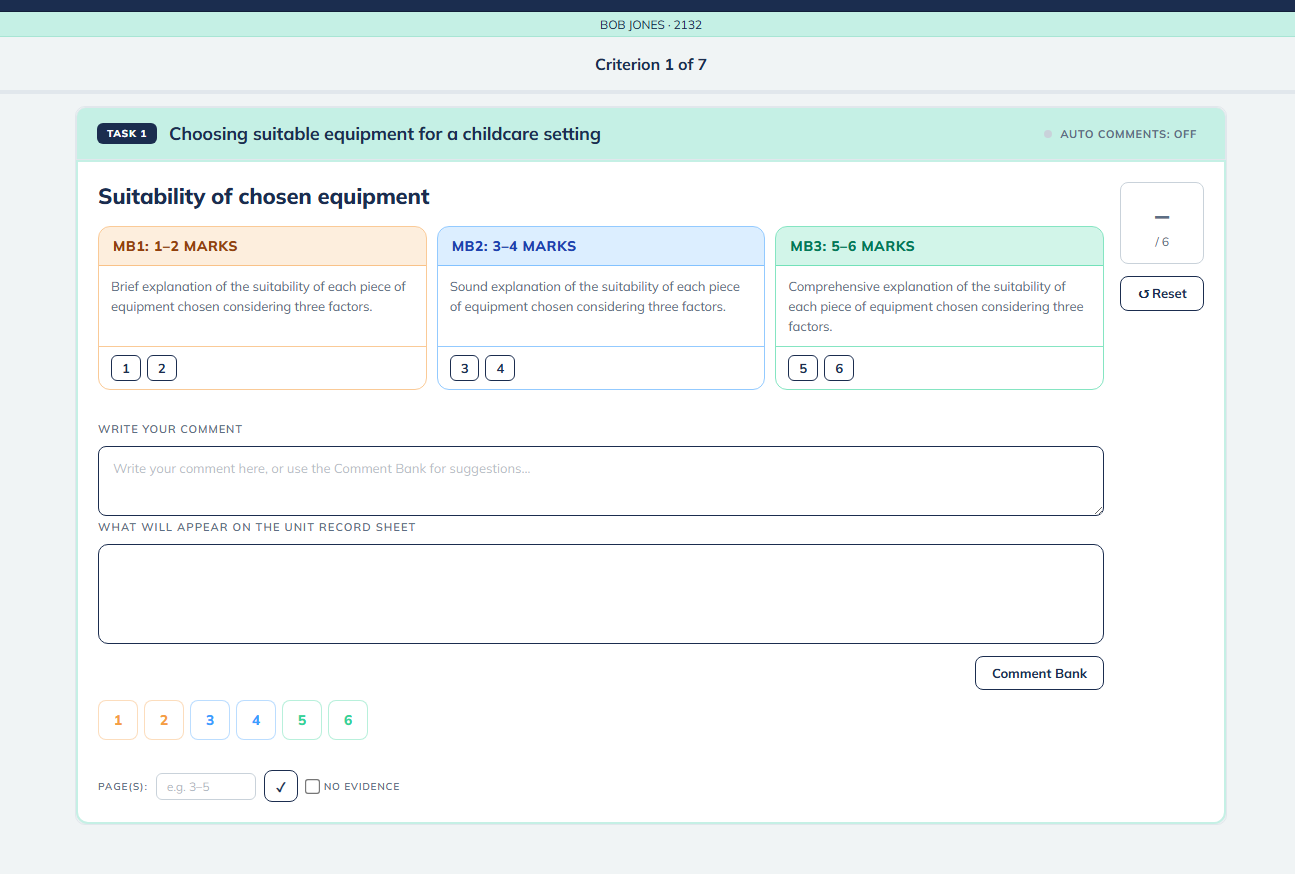Image resolution: width=1295 pixels, height=874 pixels.
Task: Select mark 1 in MB1 band
Action: click(125, 368)
